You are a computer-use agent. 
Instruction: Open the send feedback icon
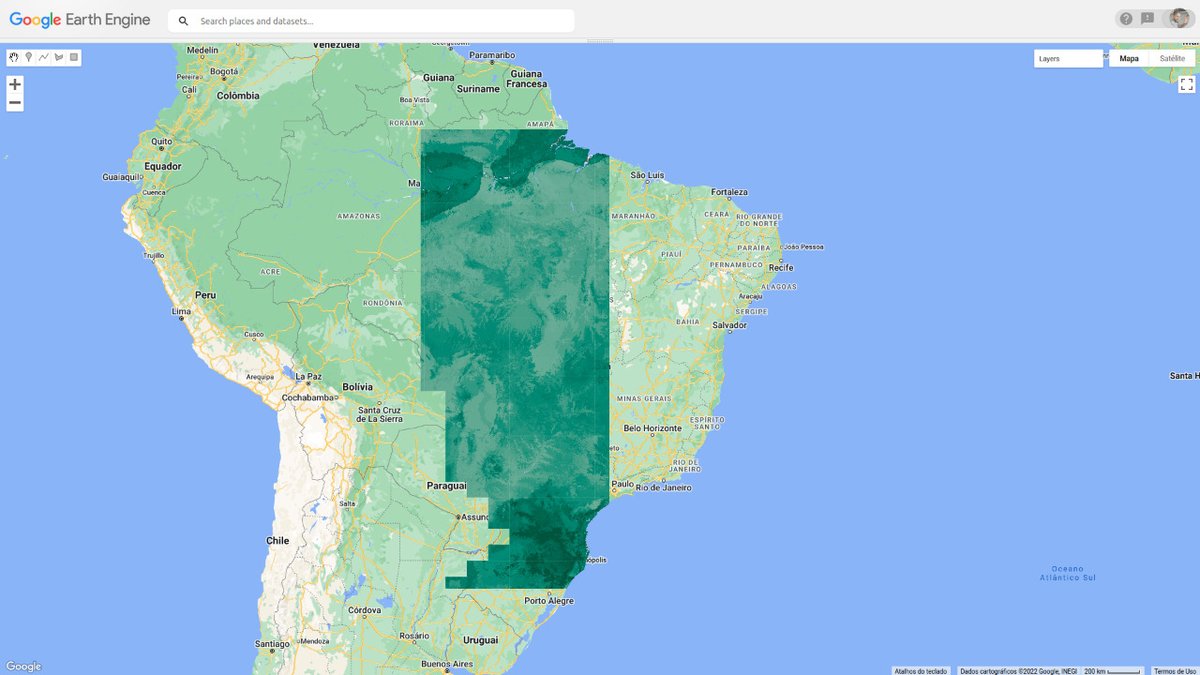[1147, 19]
